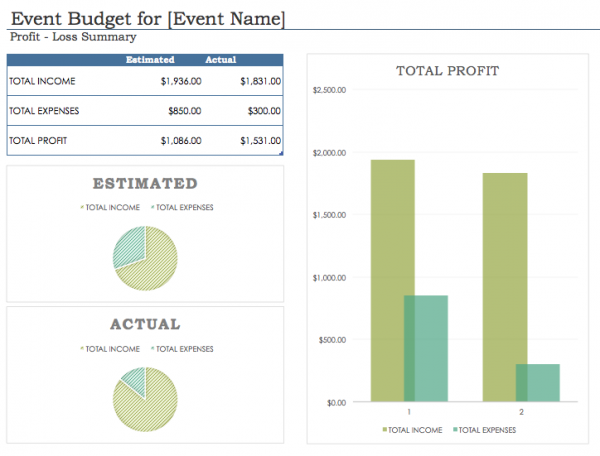Click the Profit - Loss Summary subtitle
This screenshot has width=600, height=456.
click(73, 37)
